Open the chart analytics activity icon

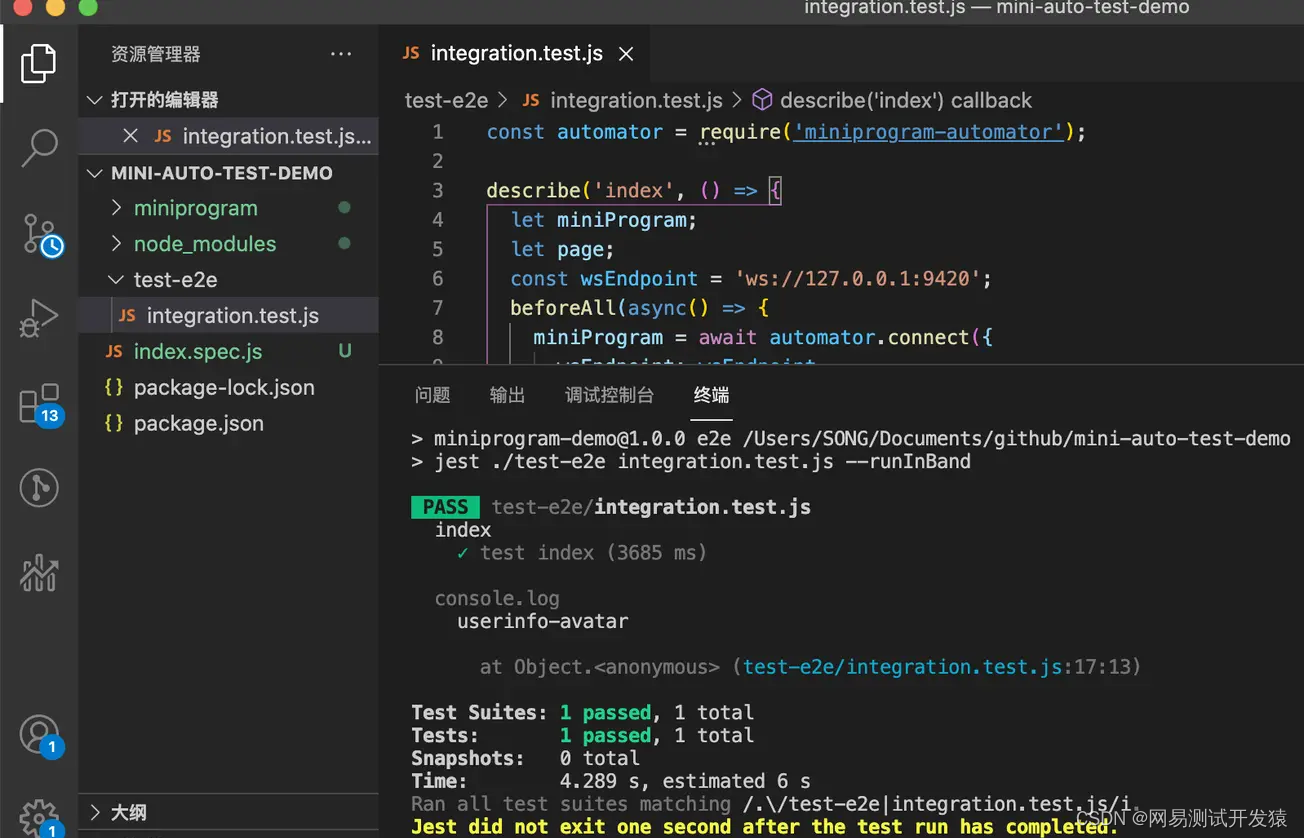pyautogui.click(x=39, y=572)
